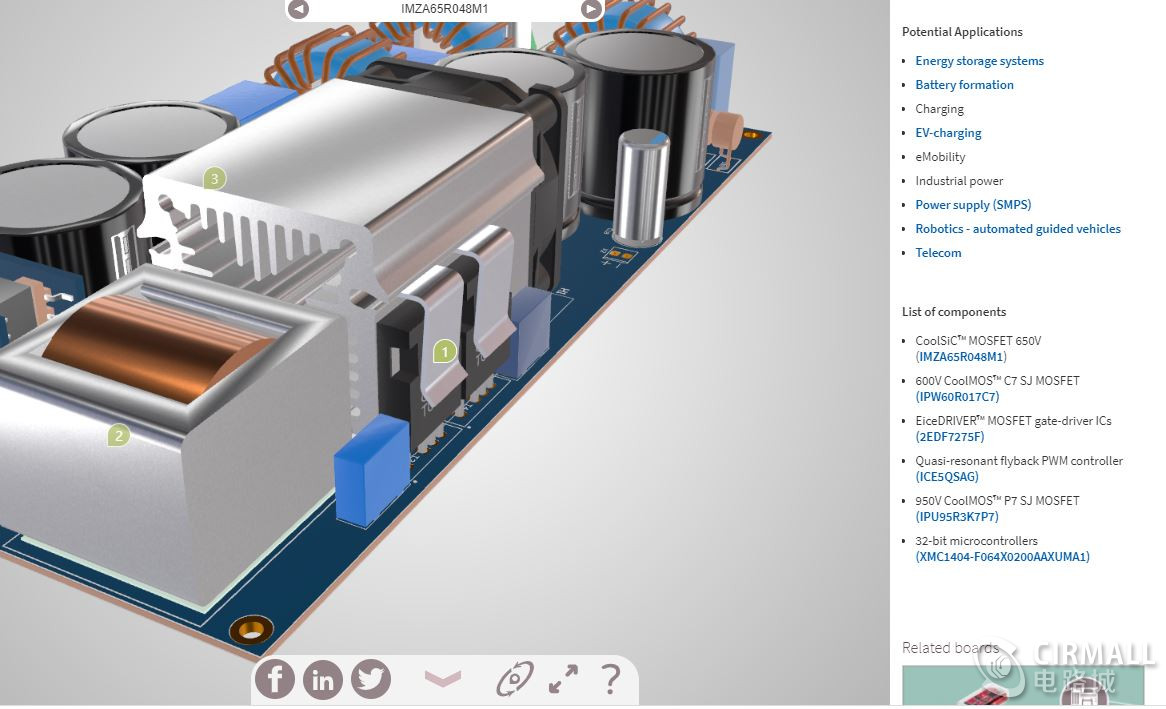Open the Battery formation link
Screen dimensions: 1166x709
point(964,85)
